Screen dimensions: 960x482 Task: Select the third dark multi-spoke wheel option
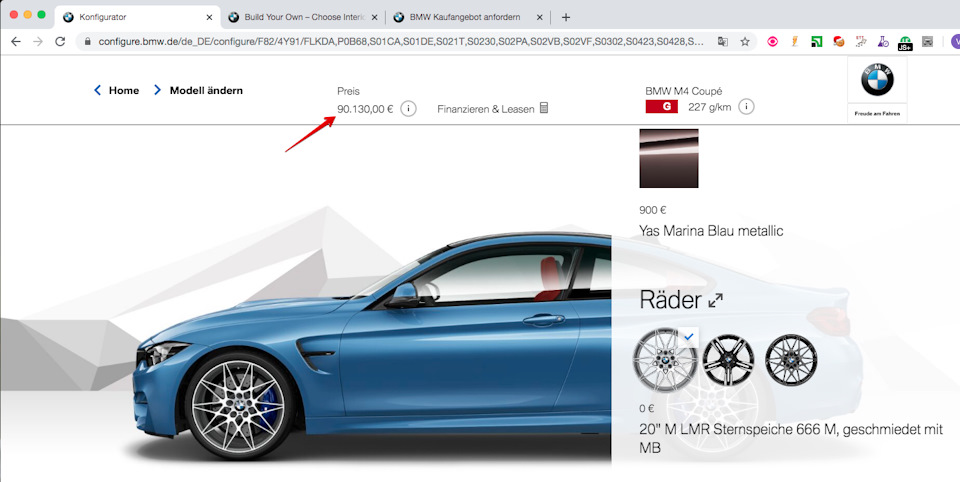(791, 360)
